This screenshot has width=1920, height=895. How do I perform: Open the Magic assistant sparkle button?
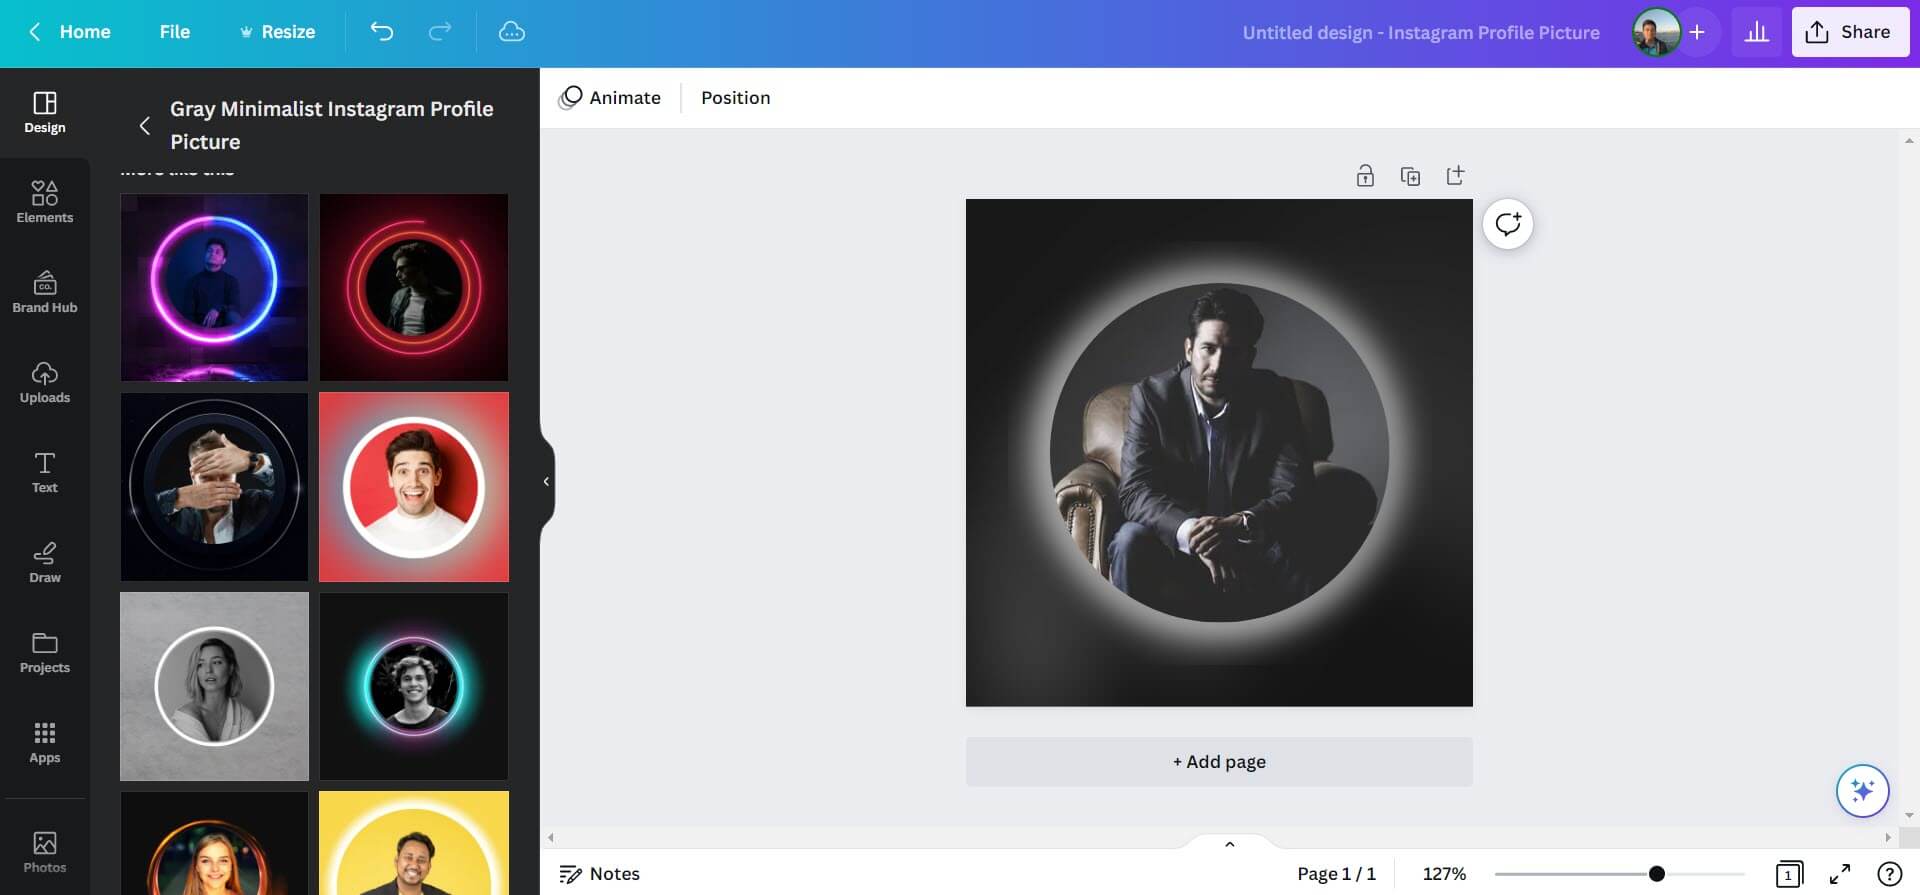pos(1862,791)
